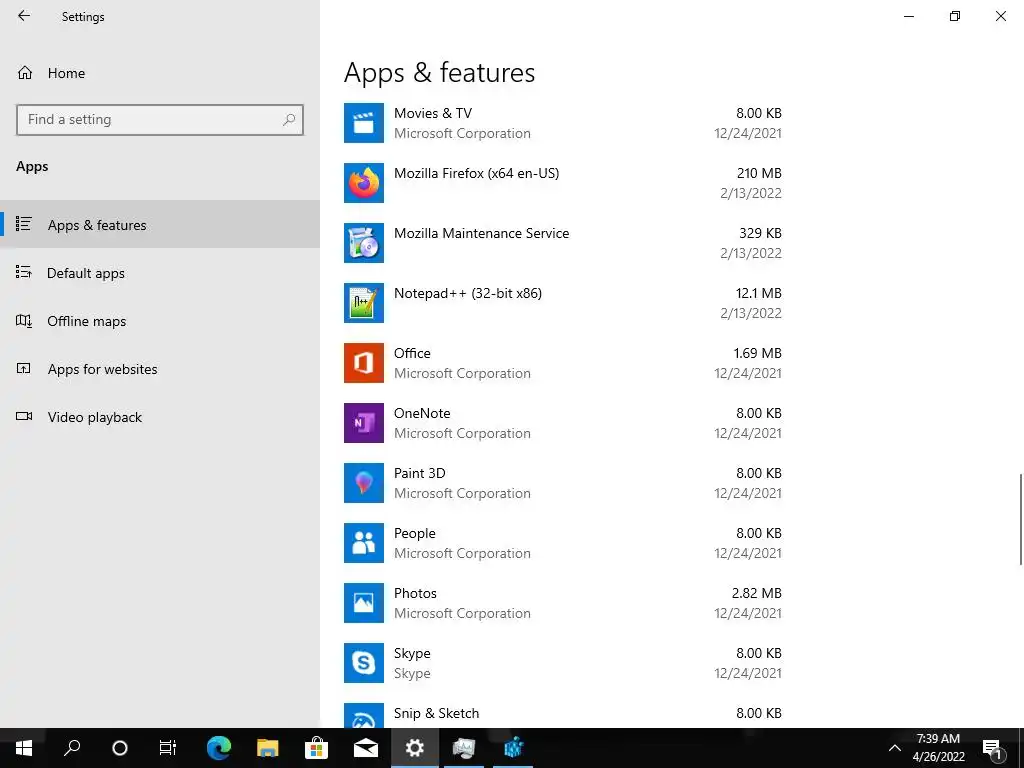Click the Office app icon
1024x768 pixels.
[x=364, y=363]
